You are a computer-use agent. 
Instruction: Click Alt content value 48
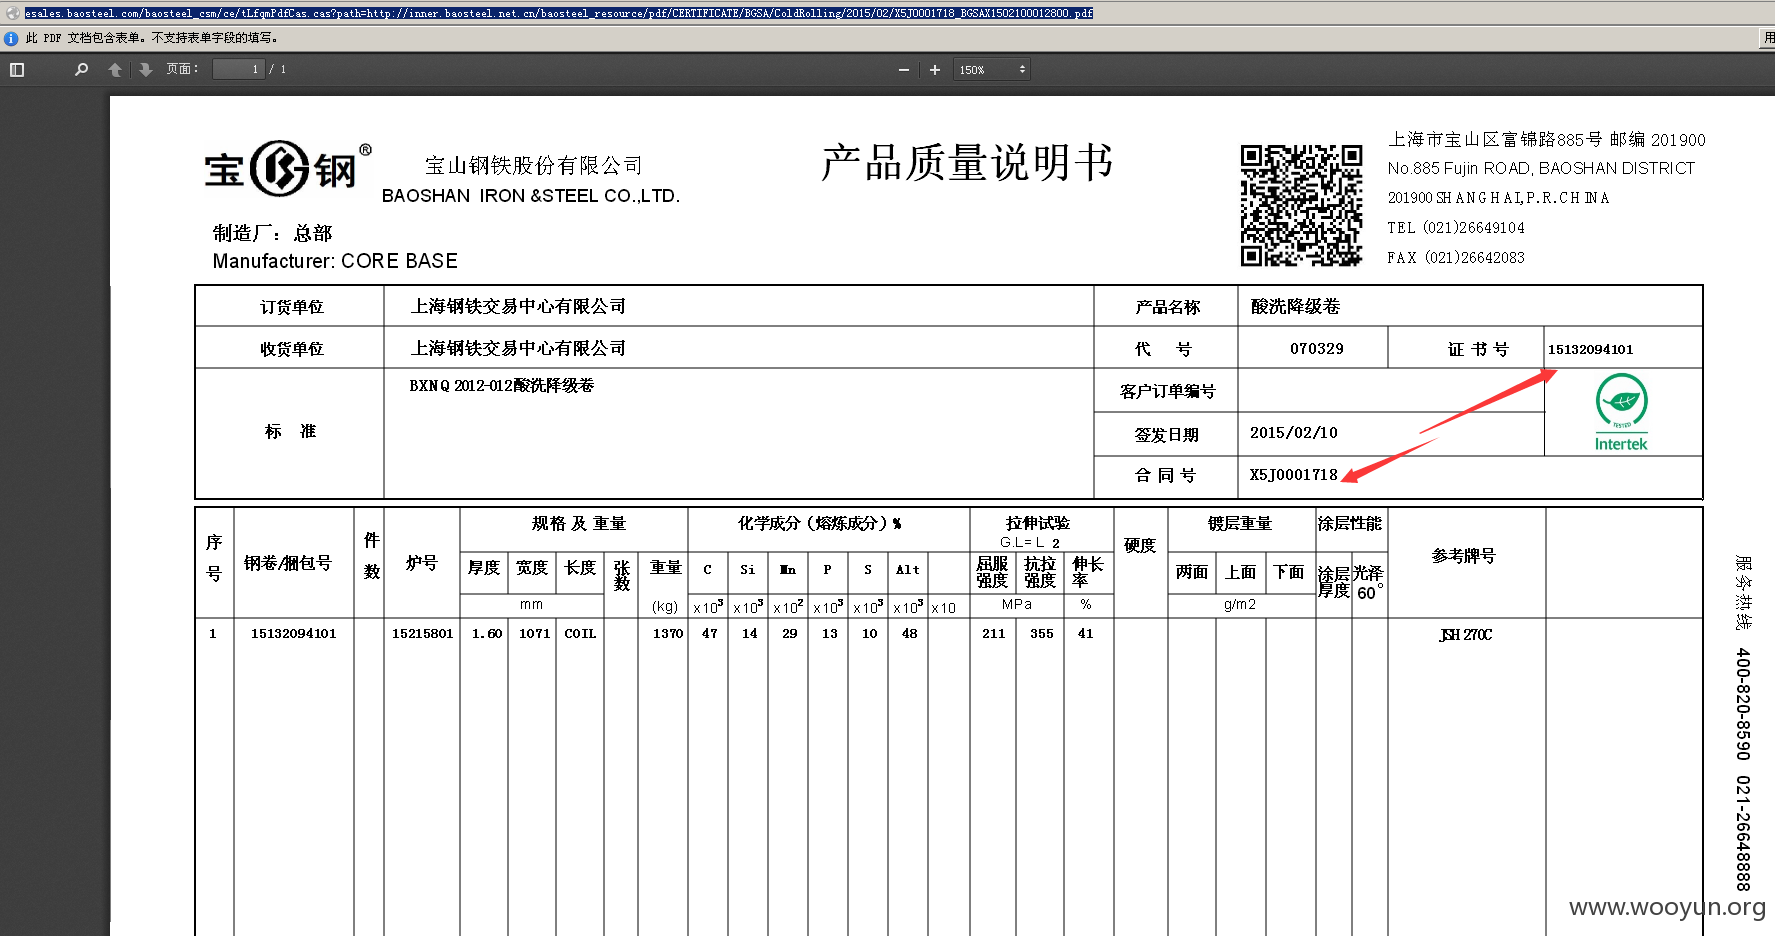click(910, 634)
